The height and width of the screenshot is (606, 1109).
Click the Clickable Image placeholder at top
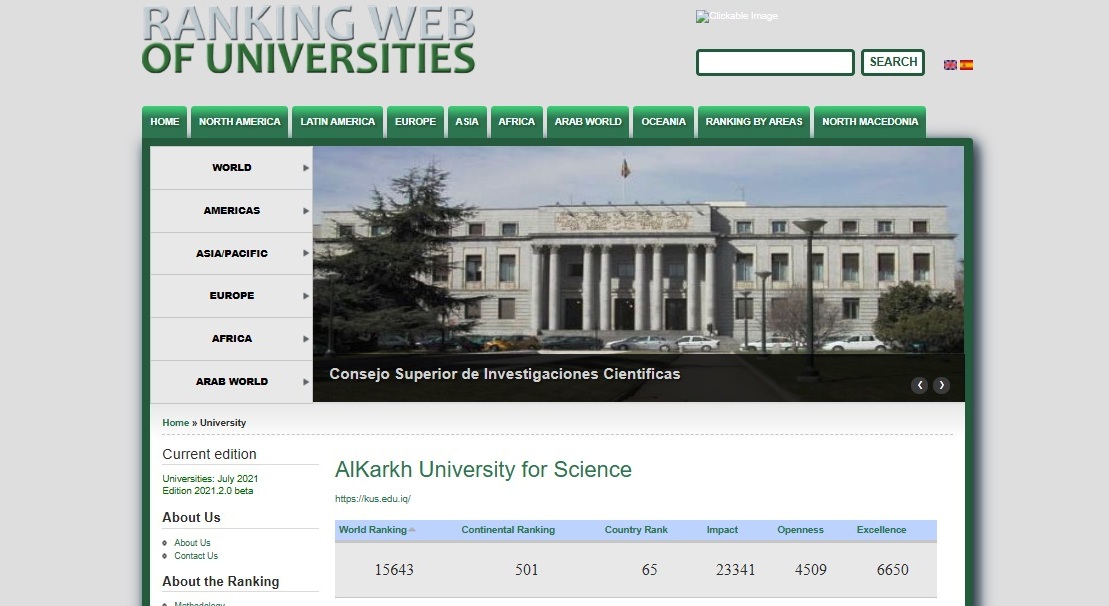click(x=737, y=16)
